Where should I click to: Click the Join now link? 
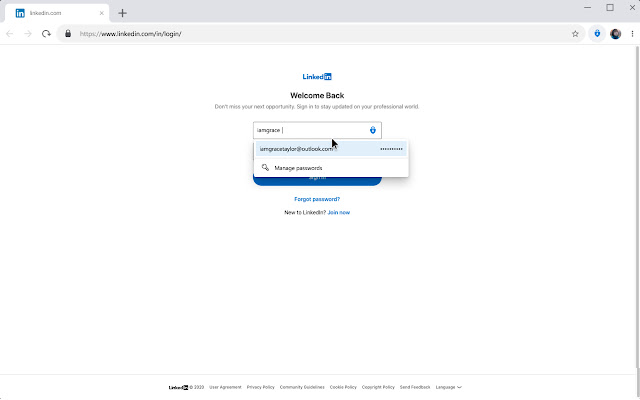pyautogui.click(x=339, y=212)
